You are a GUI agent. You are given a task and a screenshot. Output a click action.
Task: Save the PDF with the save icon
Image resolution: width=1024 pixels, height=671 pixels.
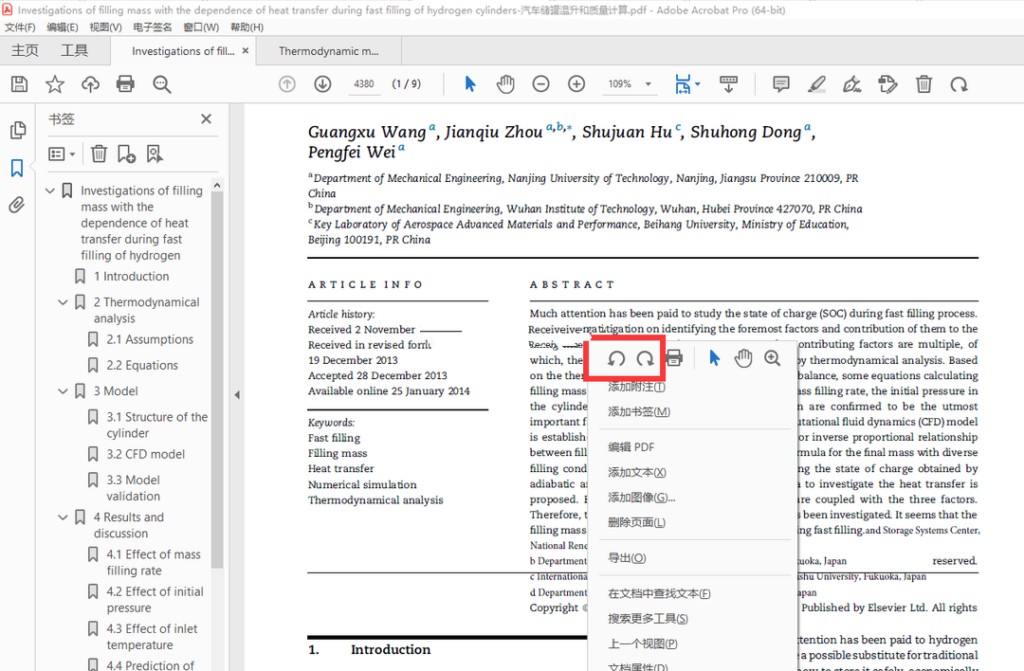click(x=20, y=84)
